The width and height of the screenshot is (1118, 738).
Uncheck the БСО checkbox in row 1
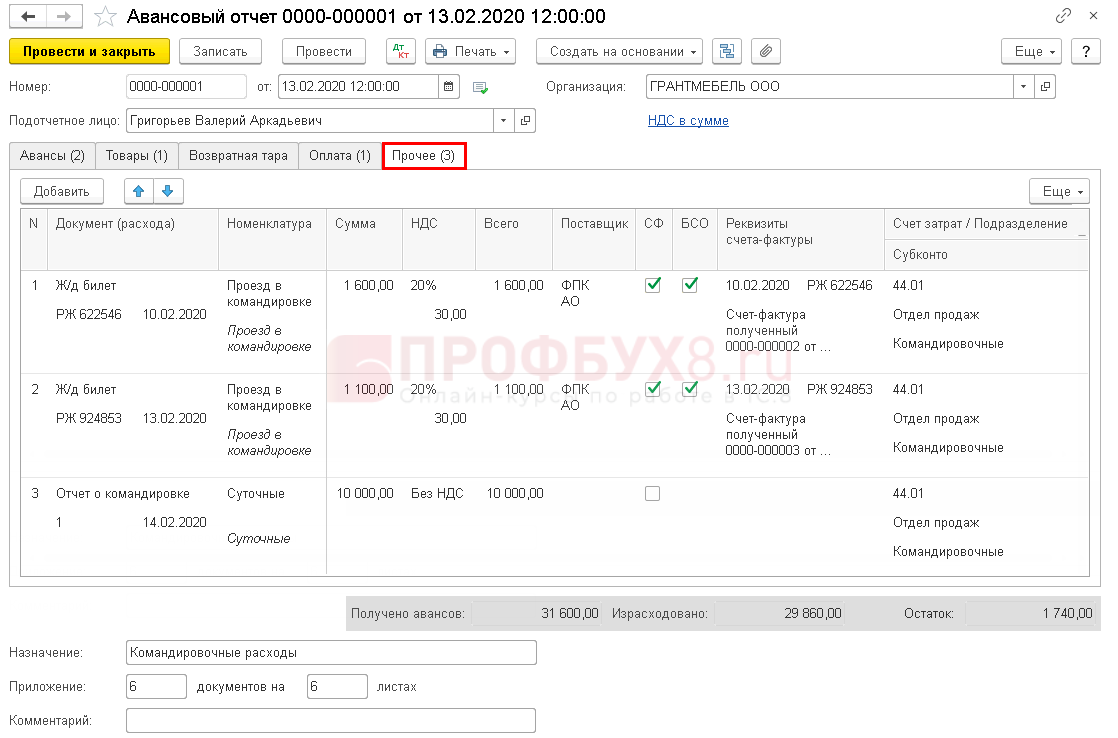[690, 285]
